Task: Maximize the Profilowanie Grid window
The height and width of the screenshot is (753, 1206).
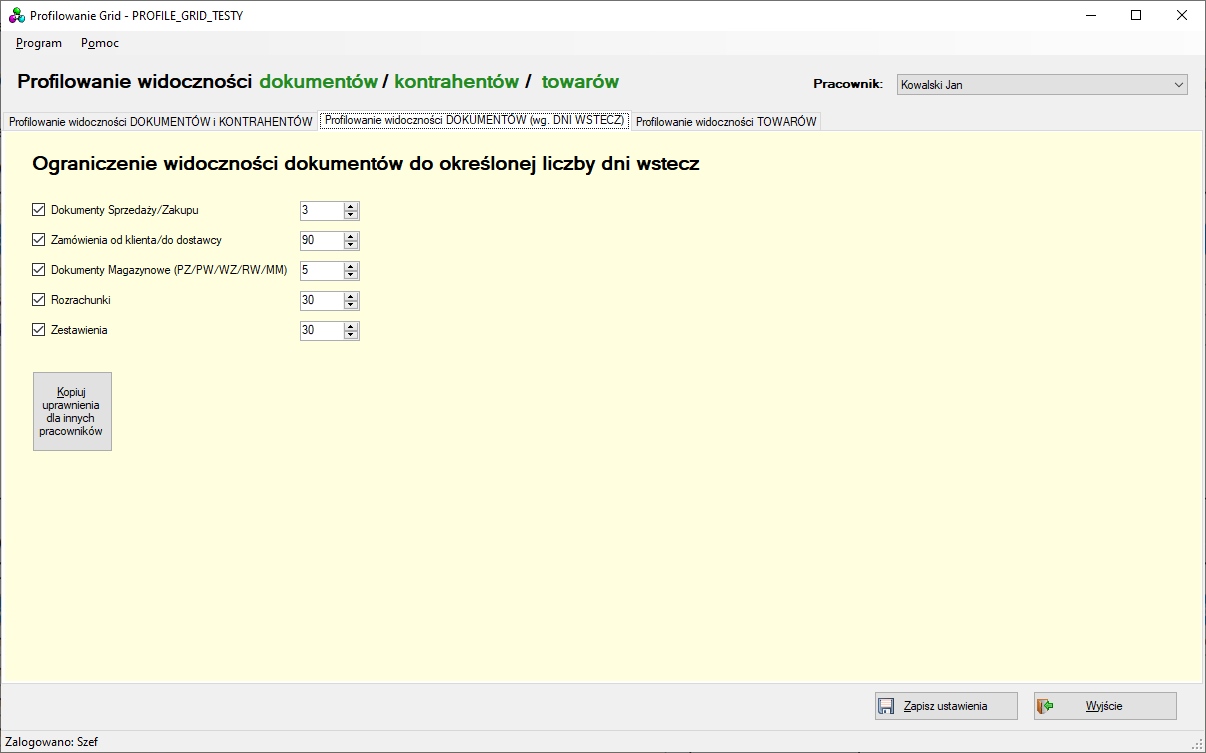Action: (1136, 15)
